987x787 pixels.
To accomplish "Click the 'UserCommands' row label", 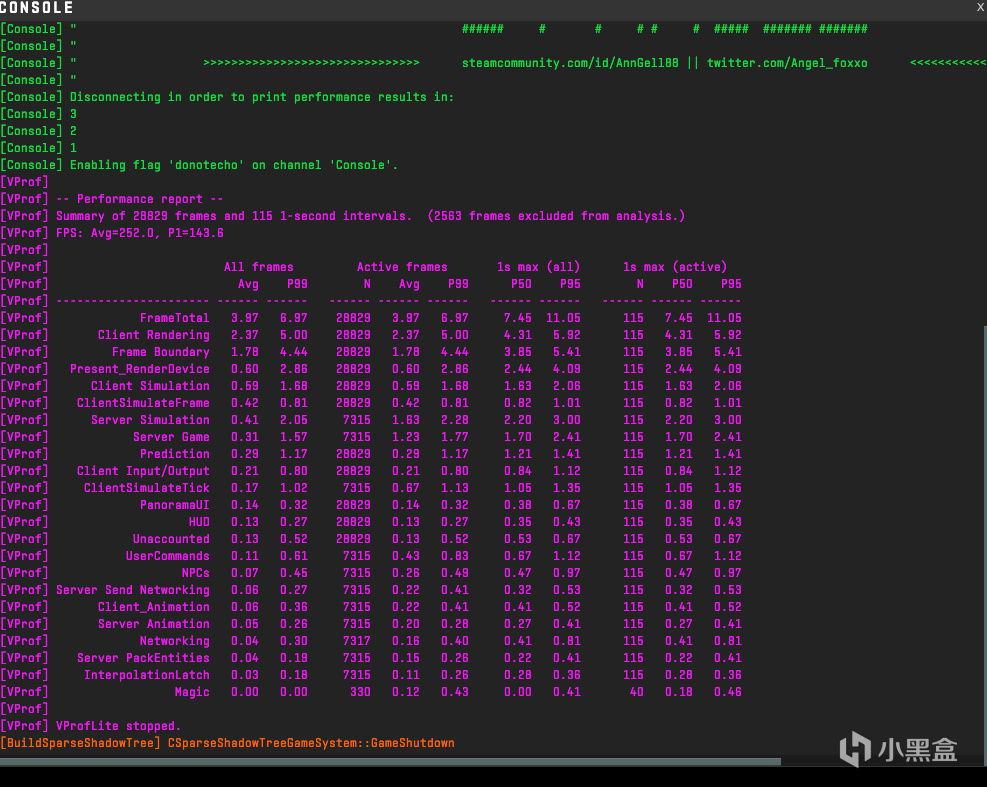I will pos(167,556).
